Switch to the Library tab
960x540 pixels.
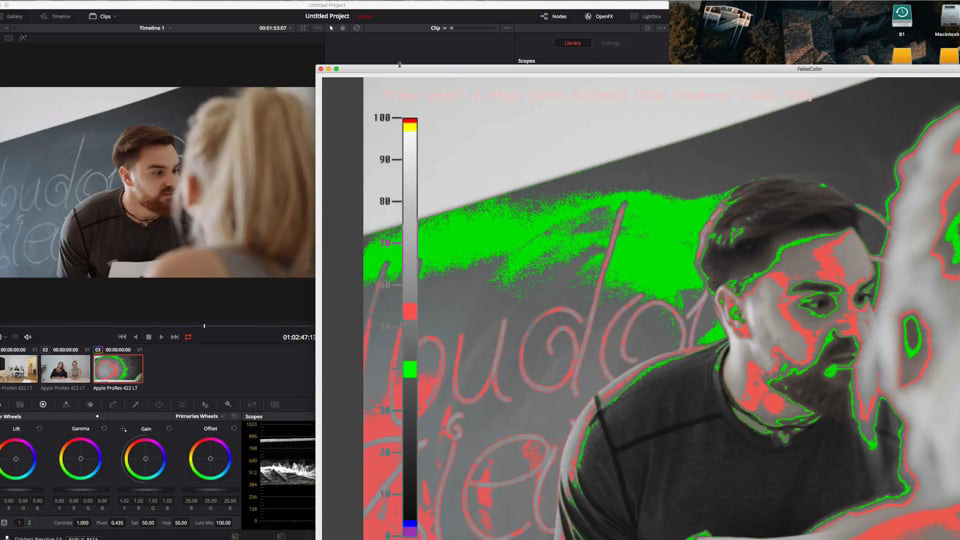(572, 43)
